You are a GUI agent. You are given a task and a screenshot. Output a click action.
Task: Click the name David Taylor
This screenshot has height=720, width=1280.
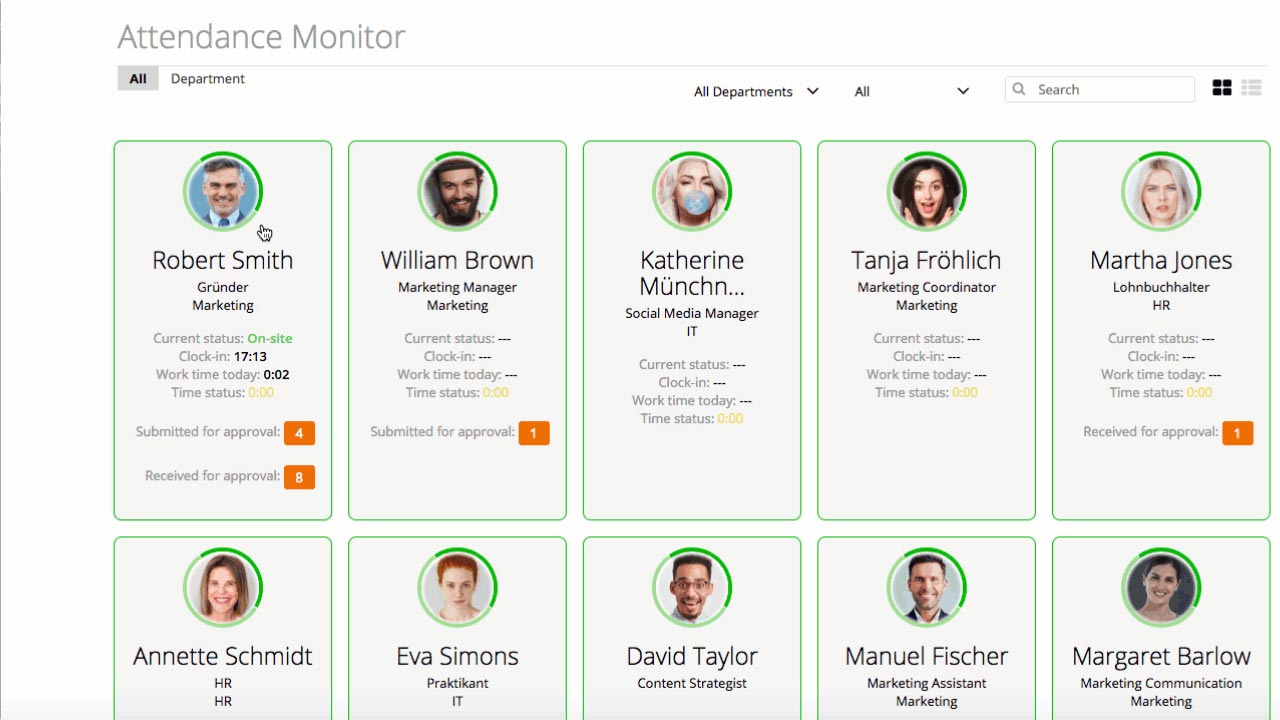coord(692,656)
